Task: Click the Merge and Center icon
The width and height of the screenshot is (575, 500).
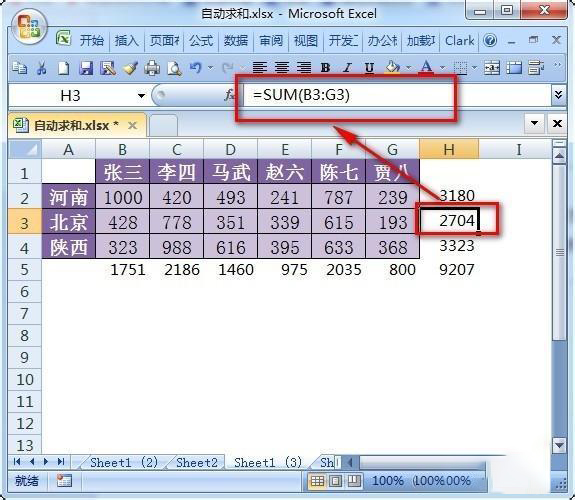Action: [491, 67]
